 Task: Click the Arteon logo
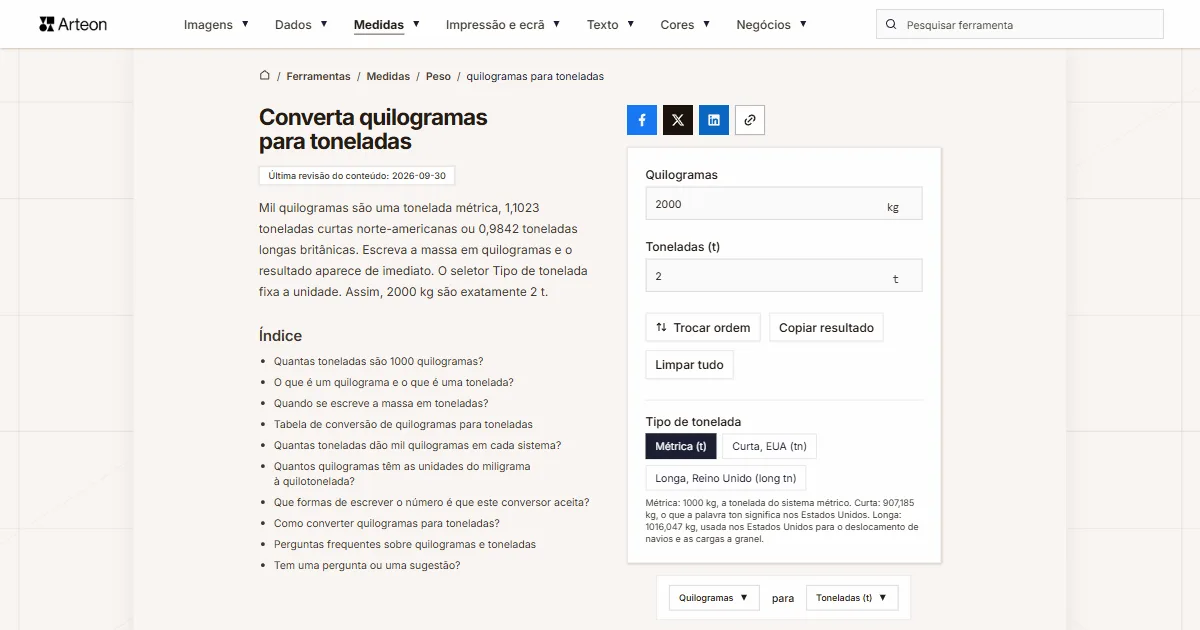click(x=73, y=24)
